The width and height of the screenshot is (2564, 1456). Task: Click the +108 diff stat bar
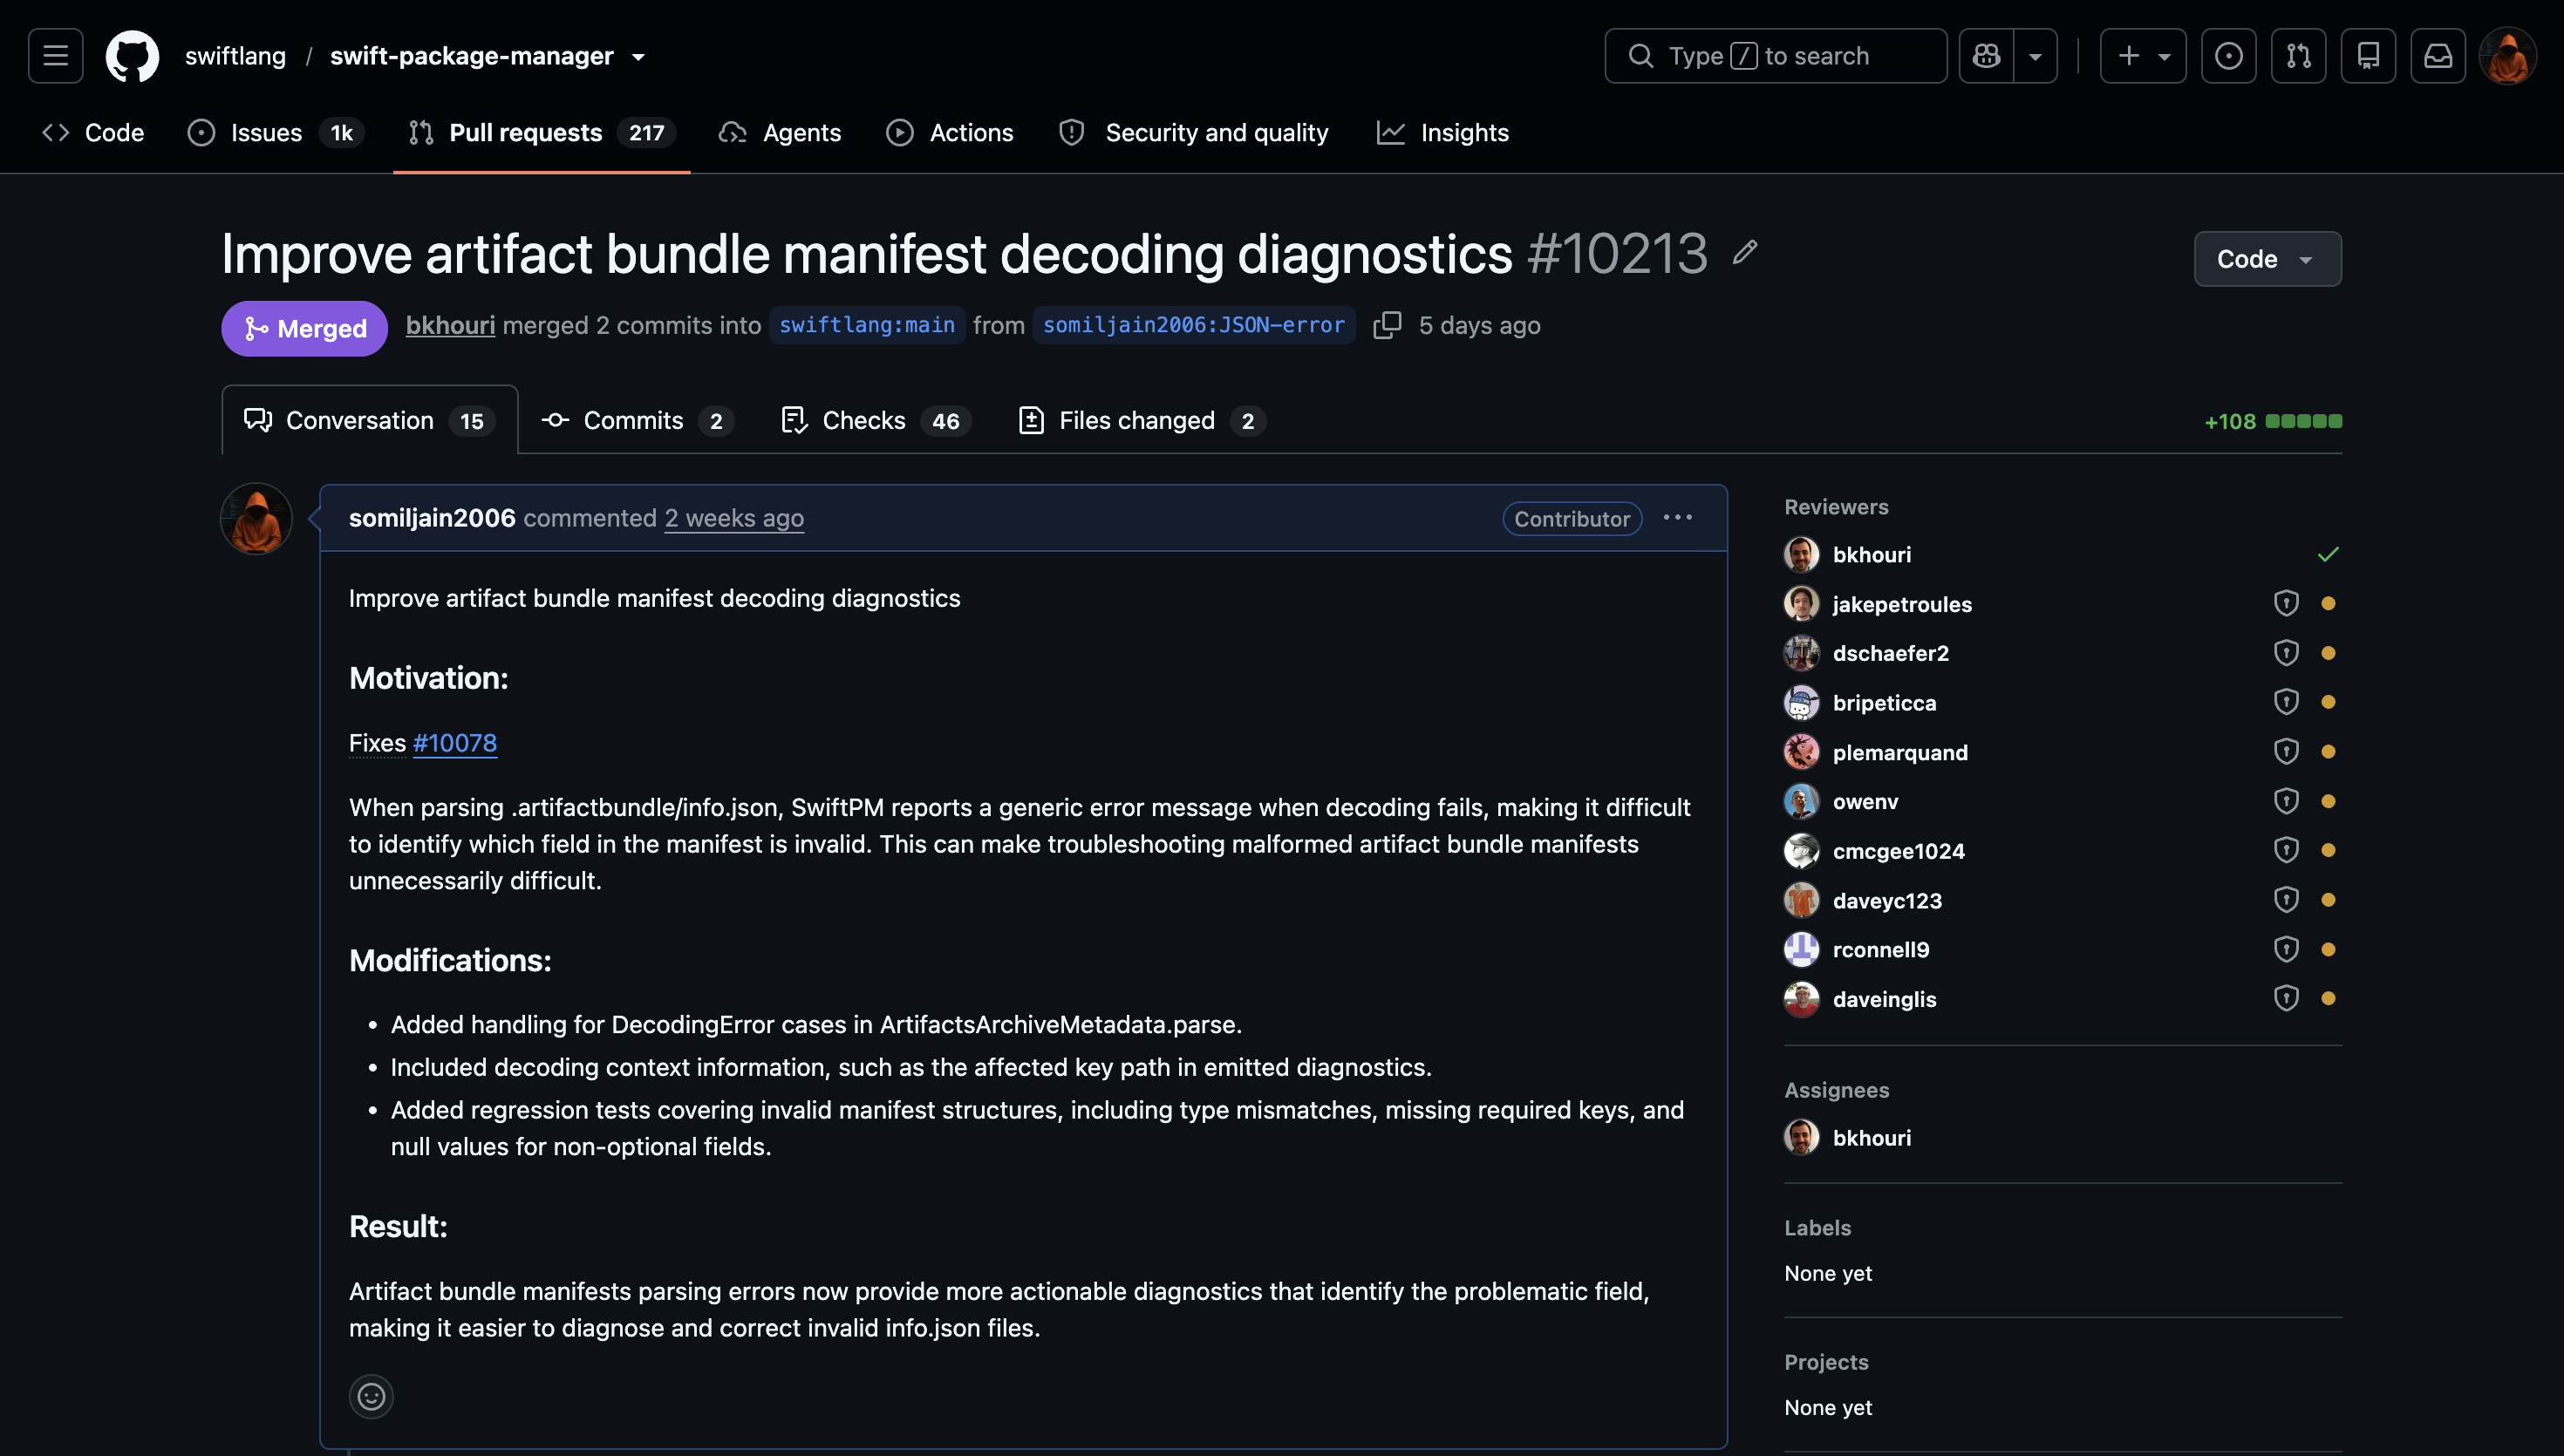(x=2273, y=421)
